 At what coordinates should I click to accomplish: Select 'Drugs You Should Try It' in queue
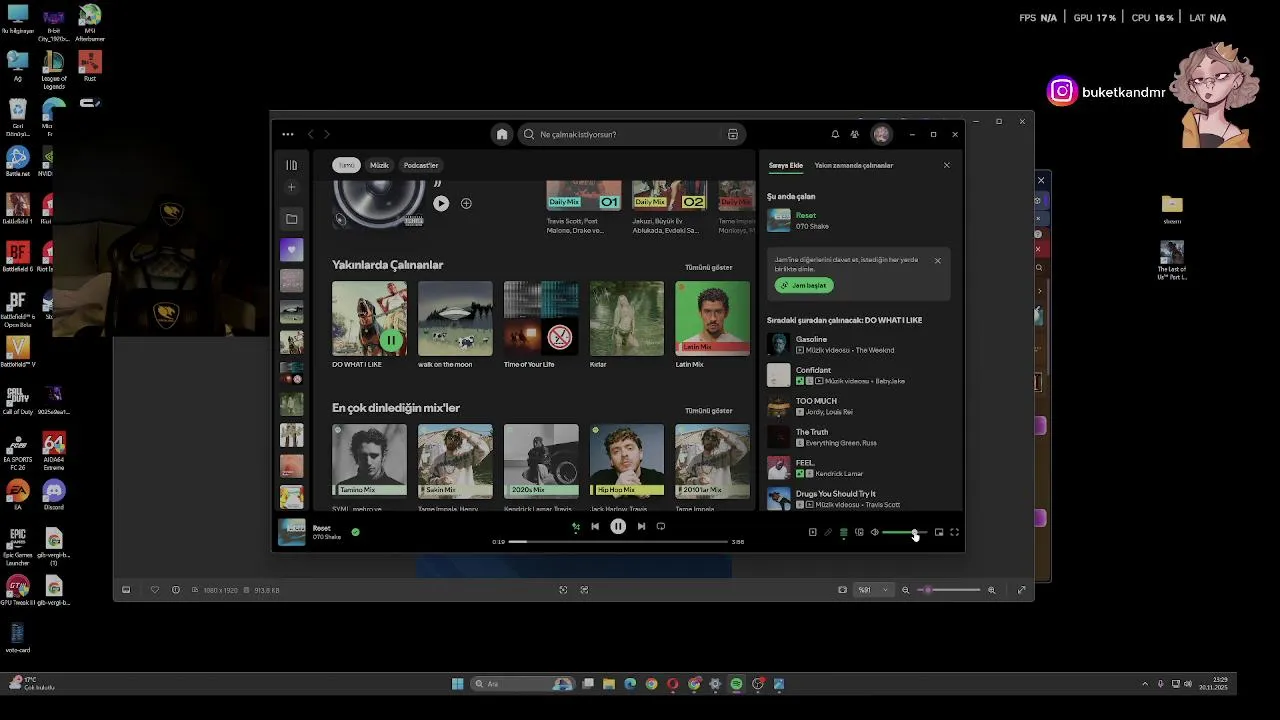858,499
